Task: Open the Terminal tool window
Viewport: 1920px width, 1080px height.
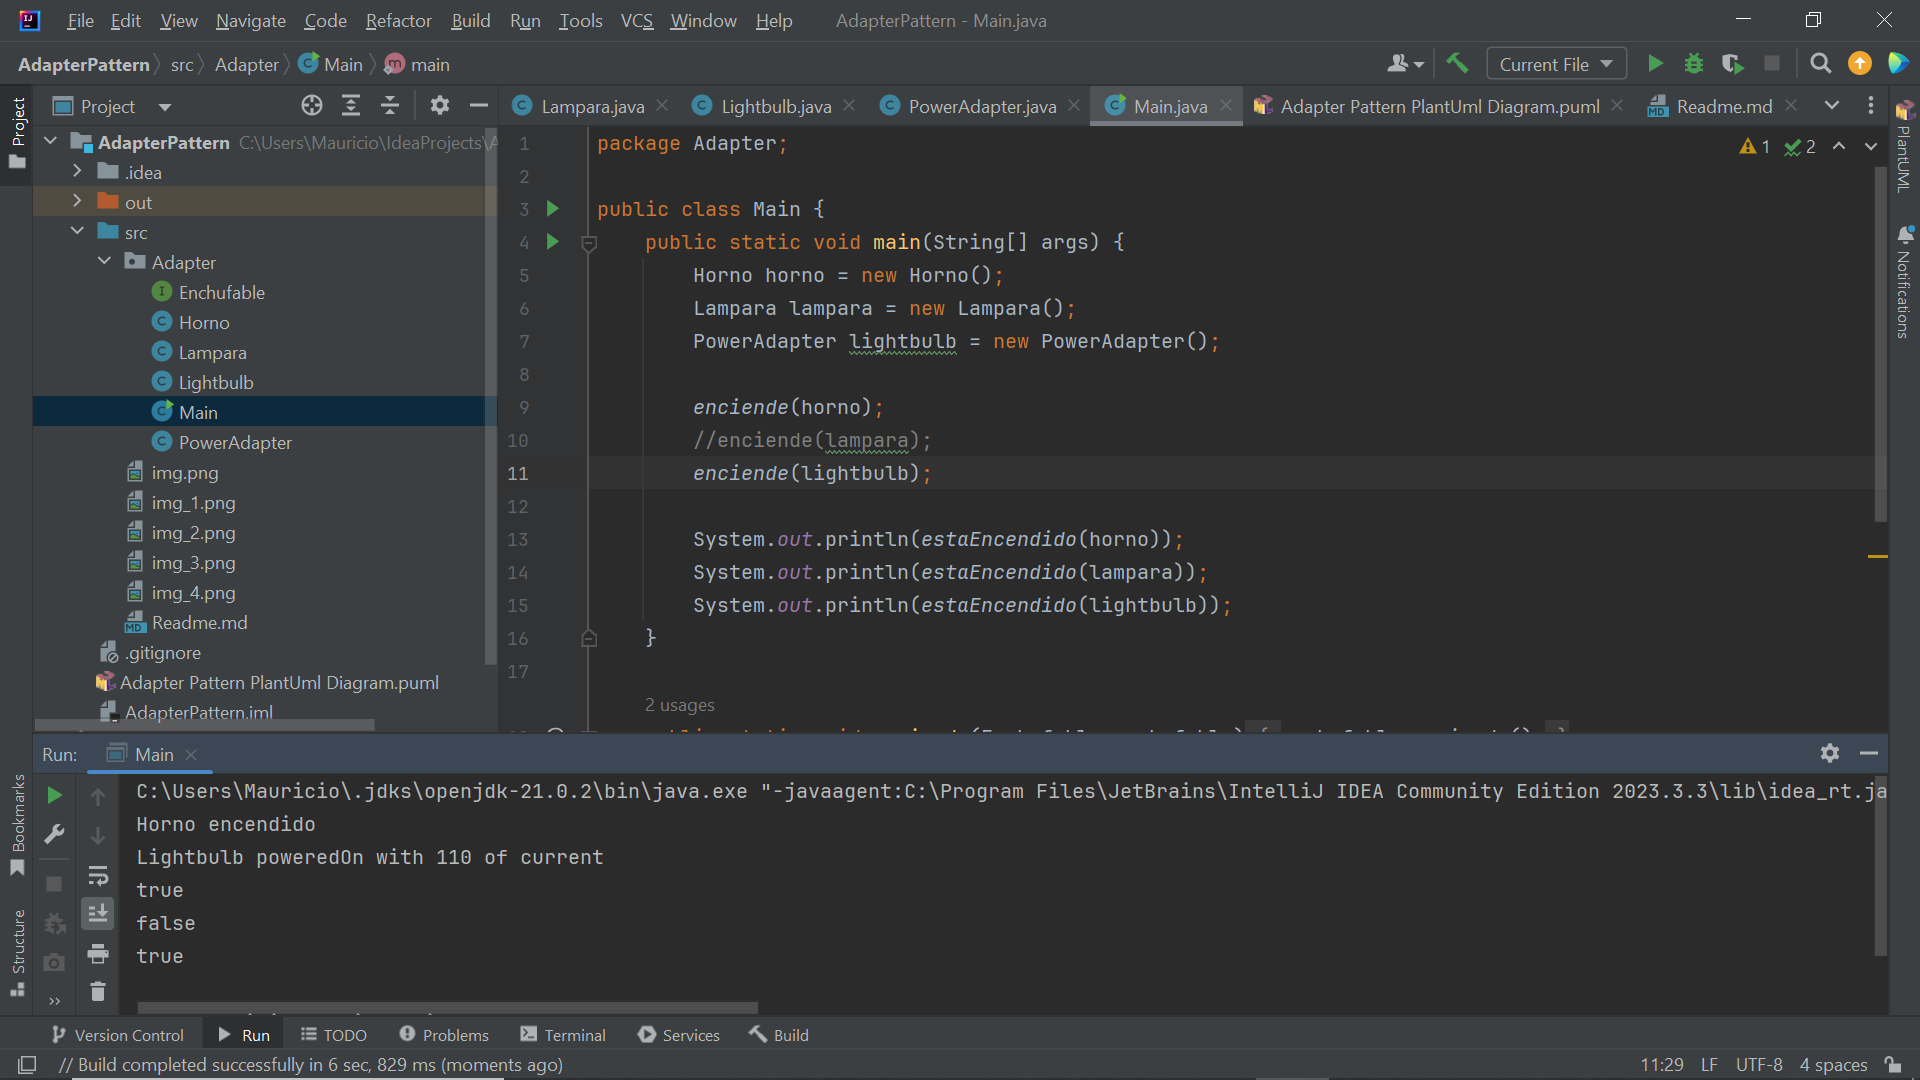Action: 563,1035
